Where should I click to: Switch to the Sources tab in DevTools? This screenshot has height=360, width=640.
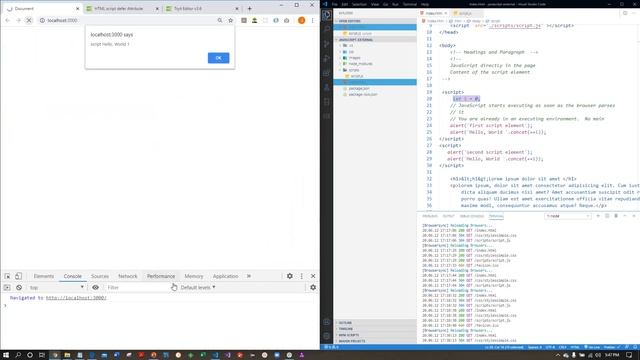click(x=100, y=276)
